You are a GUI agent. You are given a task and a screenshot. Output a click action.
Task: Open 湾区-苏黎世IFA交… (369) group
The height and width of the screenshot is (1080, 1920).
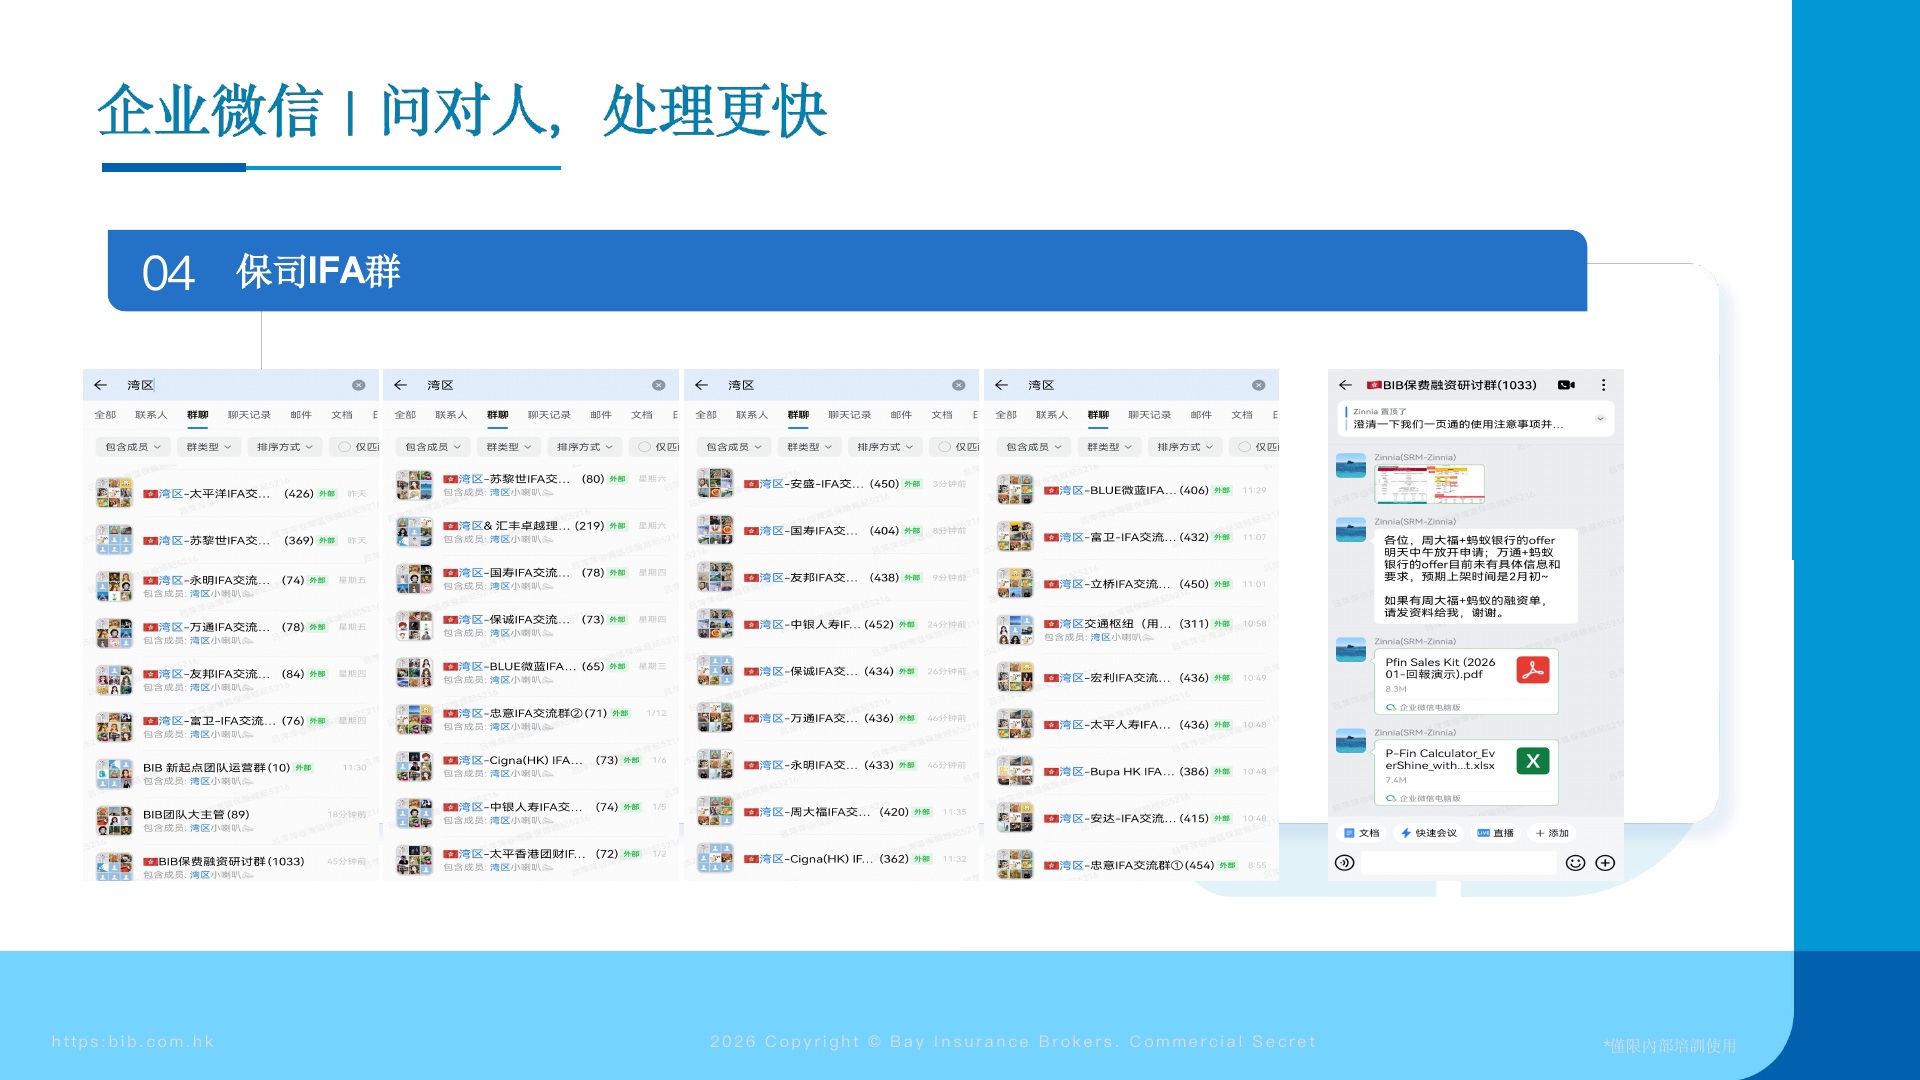pos(231,540)
